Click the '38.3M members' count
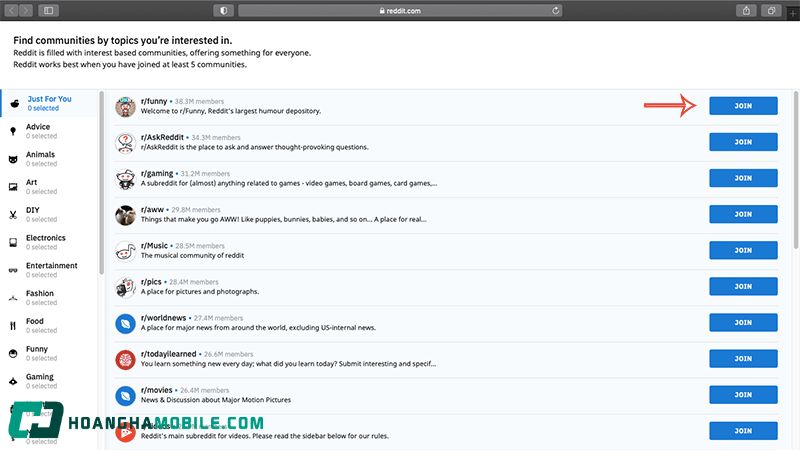Screen dimensions: 800x450 pyautogui.click(x=199, y=102)
